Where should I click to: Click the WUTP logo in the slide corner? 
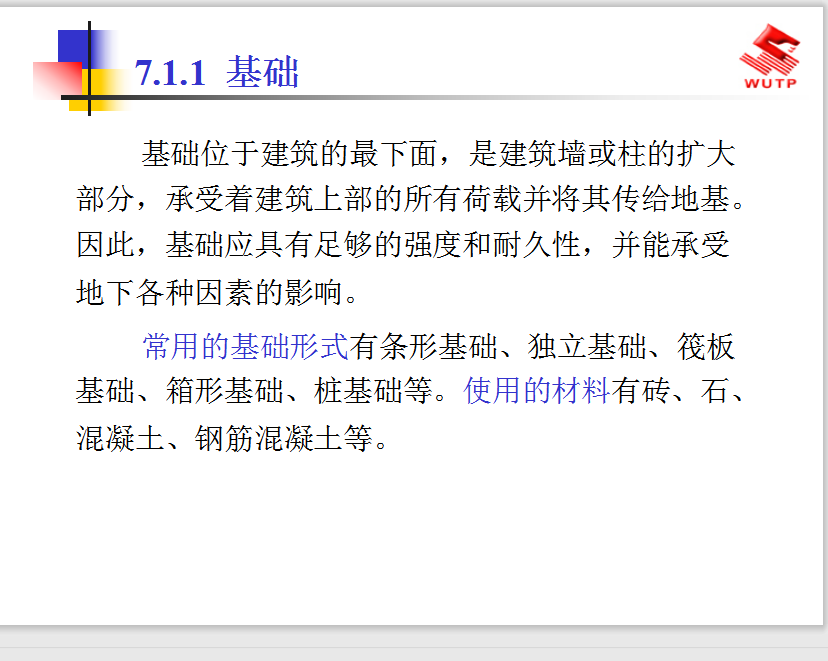pos(769,56)
